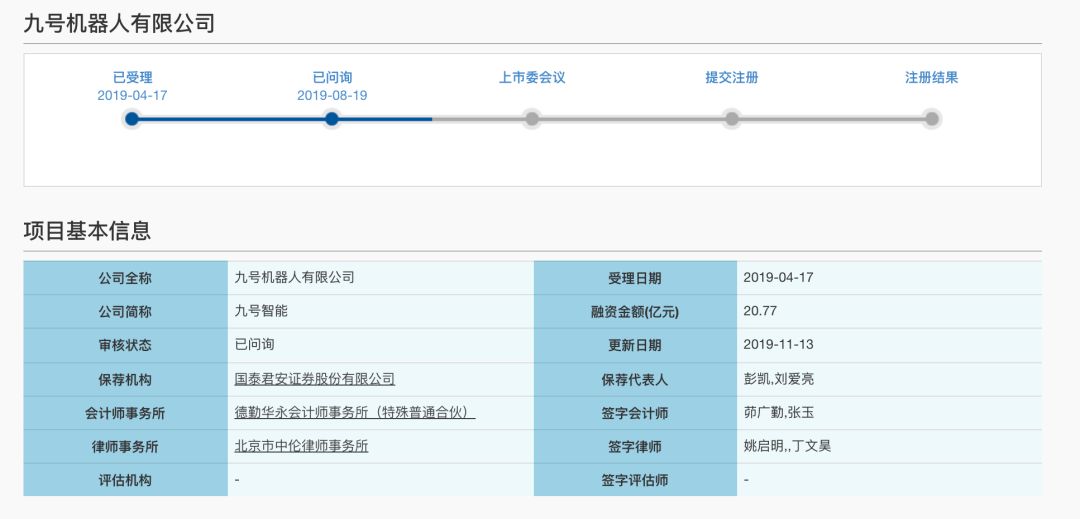Open the 北京市中伦律师事务所 law firm link

(x=301, y=446)
